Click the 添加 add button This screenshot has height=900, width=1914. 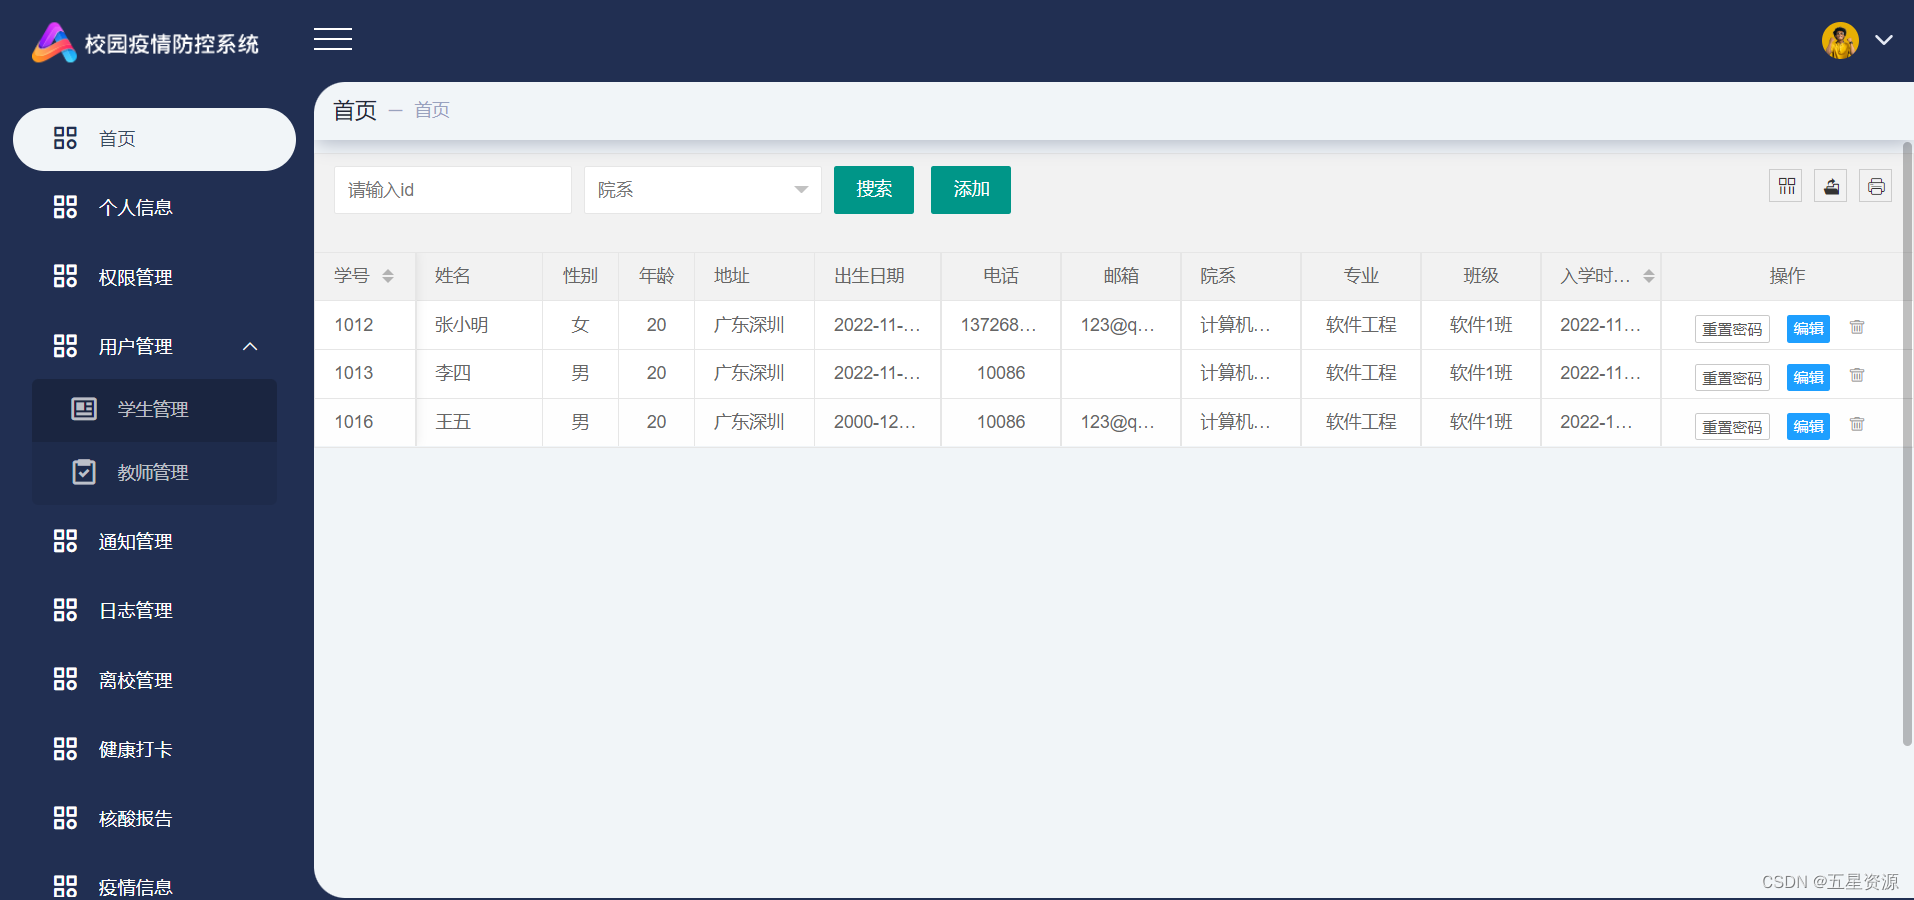971,190
